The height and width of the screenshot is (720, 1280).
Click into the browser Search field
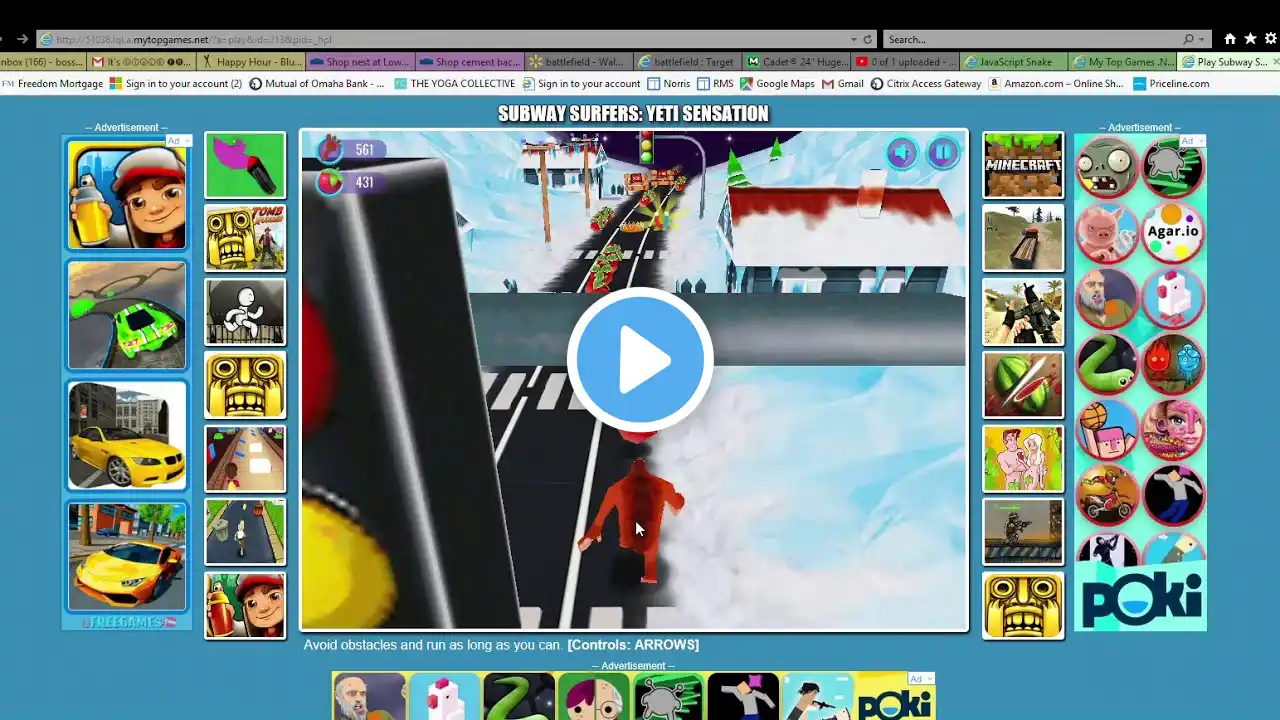(x=1030, y=39)
